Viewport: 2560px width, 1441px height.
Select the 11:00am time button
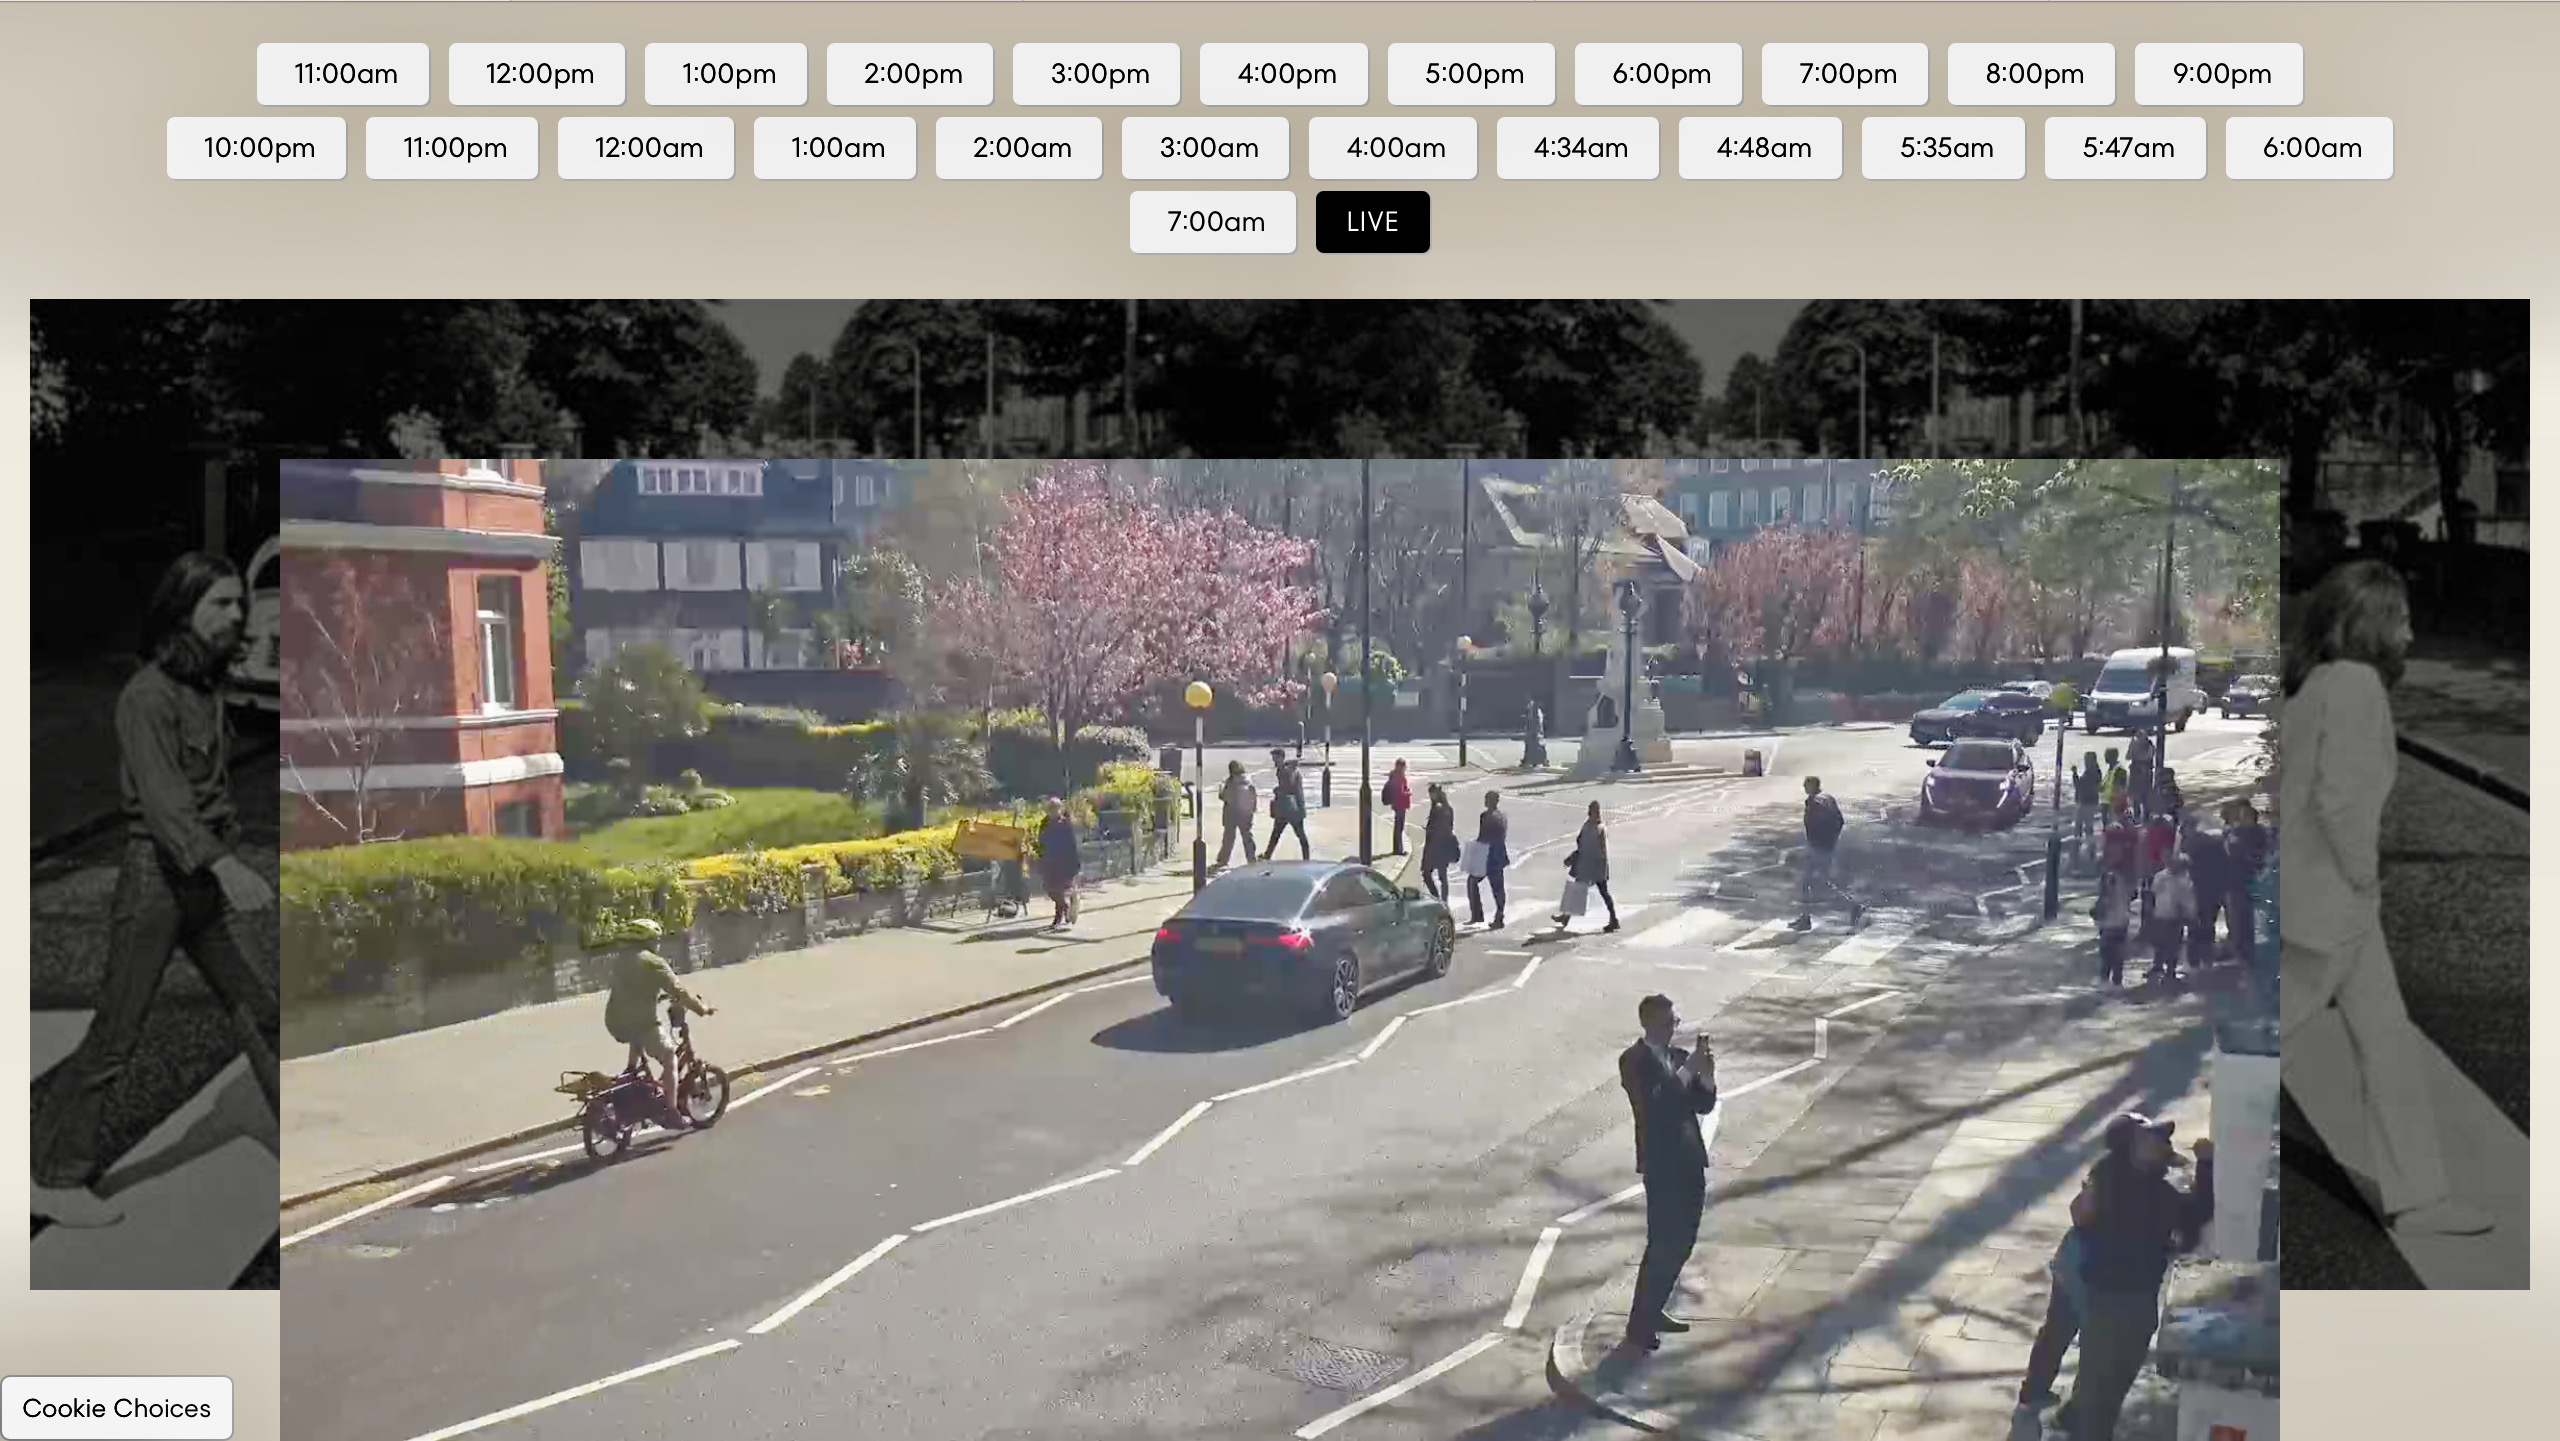click(343, 74)
